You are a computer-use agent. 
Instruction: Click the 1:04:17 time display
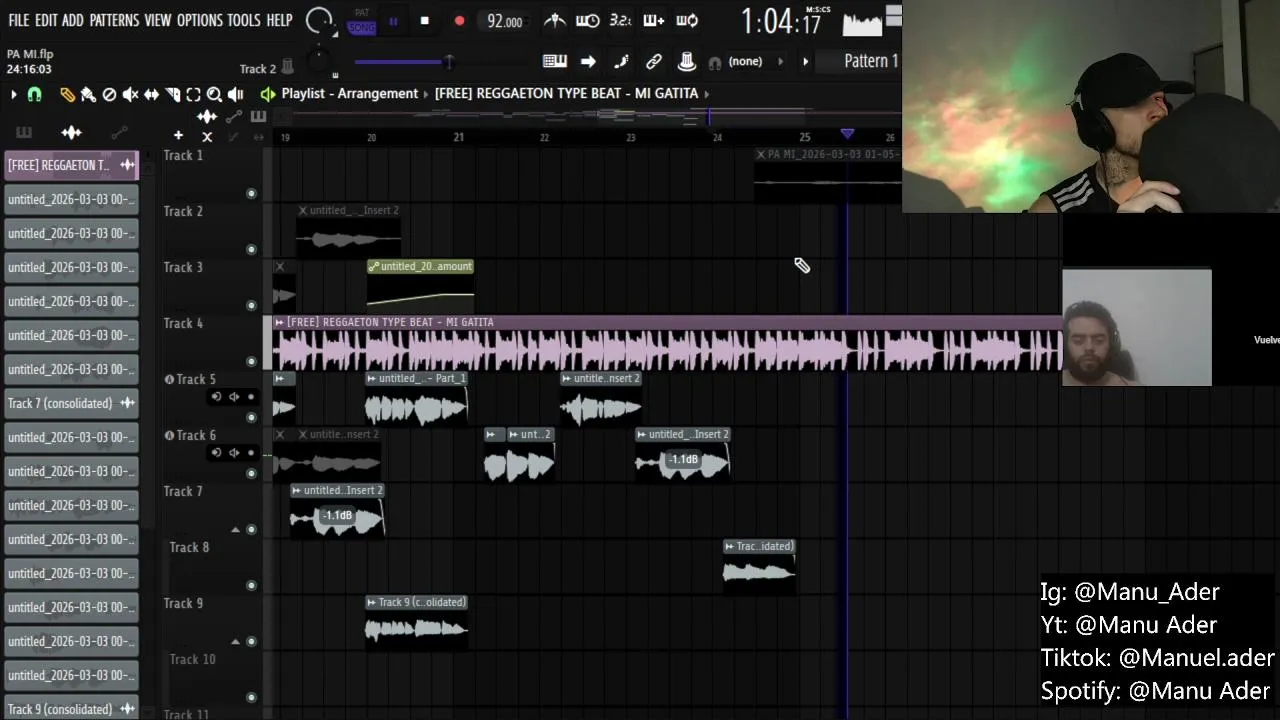781,21
